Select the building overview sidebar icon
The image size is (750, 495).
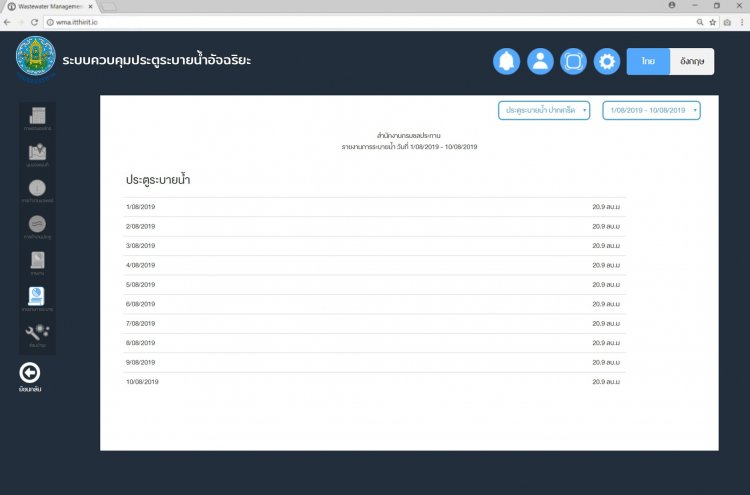tap(38, 118)
